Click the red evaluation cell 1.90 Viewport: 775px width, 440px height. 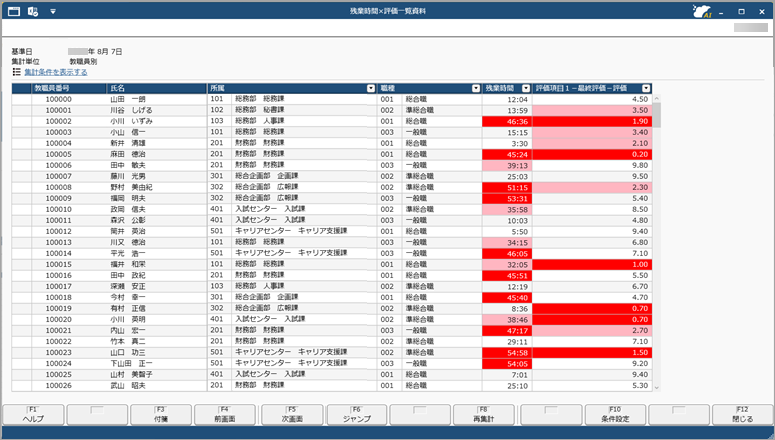pos(592,121)
